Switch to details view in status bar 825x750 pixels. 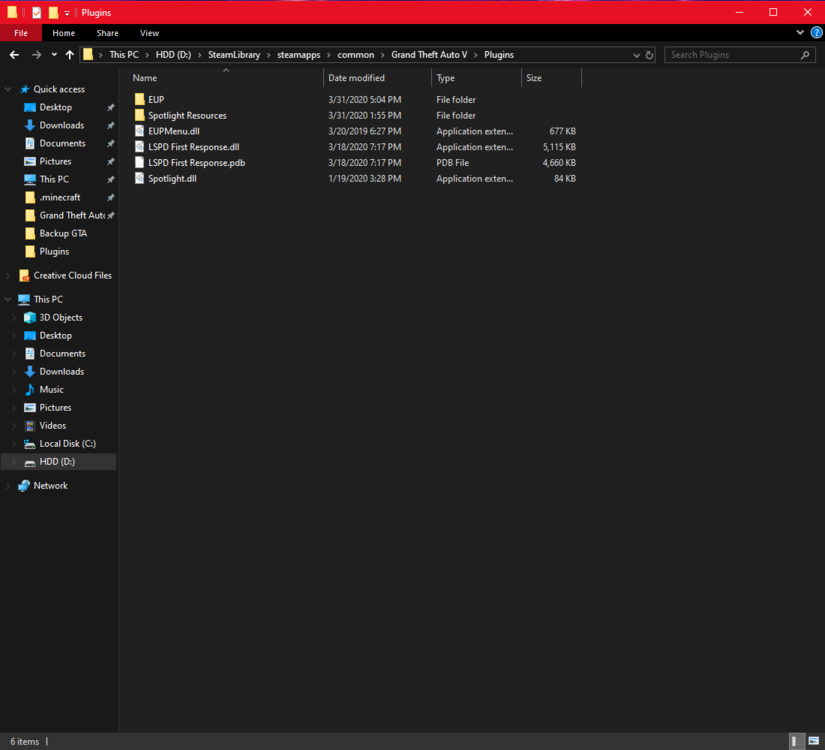click(x=797, y=741)
